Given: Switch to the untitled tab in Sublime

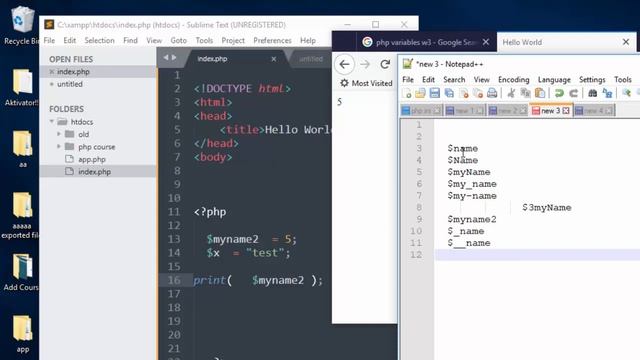Looking at the screenshot, I should 311,59.
